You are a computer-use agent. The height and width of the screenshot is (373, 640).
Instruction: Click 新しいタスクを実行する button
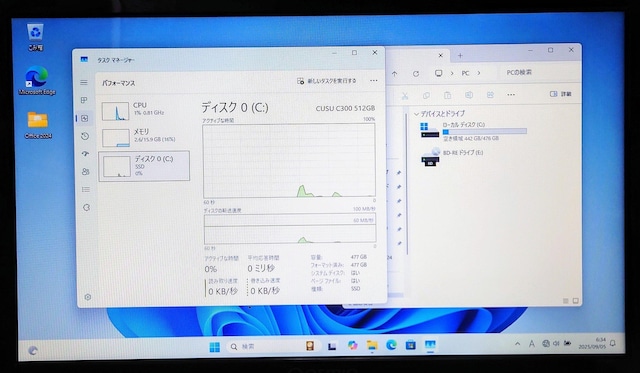point(327,81)
